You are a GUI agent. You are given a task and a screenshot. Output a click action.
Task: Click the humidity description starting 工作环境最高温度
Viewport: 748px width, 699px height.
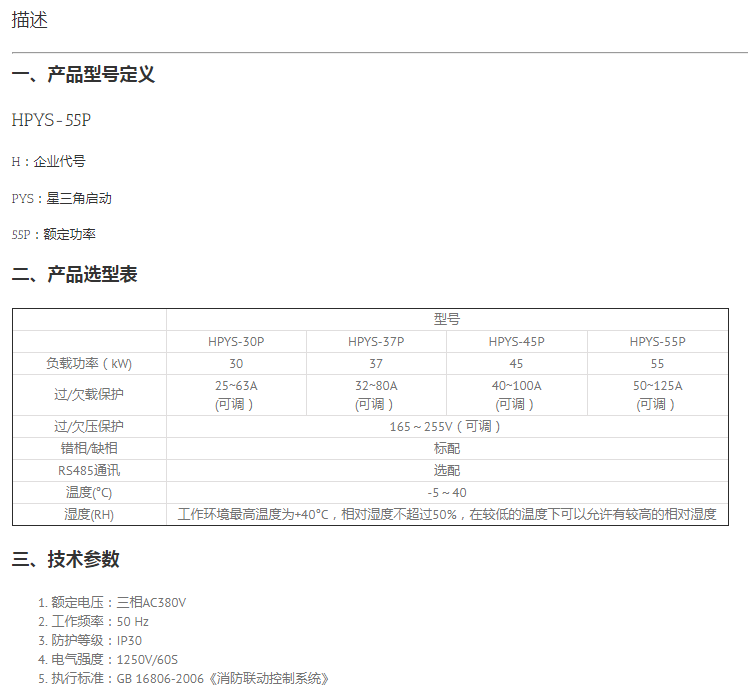pyautogui.click(x=447, y=514)
